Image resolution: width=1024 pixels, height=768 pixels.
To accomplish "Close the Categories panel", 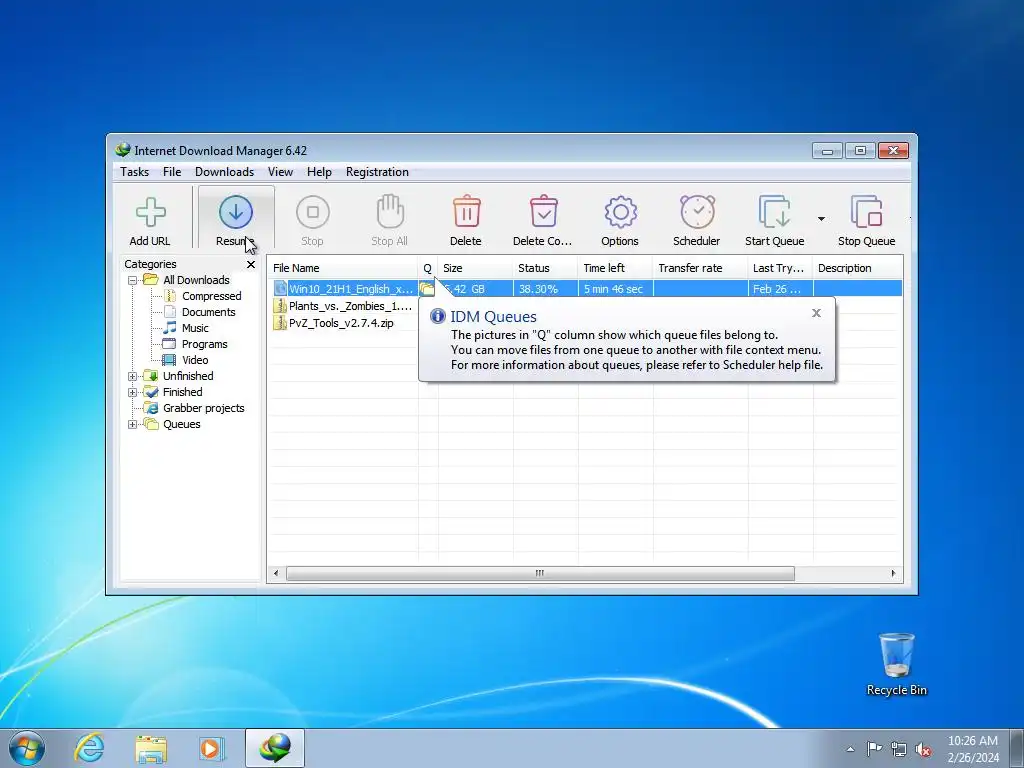I will tap(251, 264).
